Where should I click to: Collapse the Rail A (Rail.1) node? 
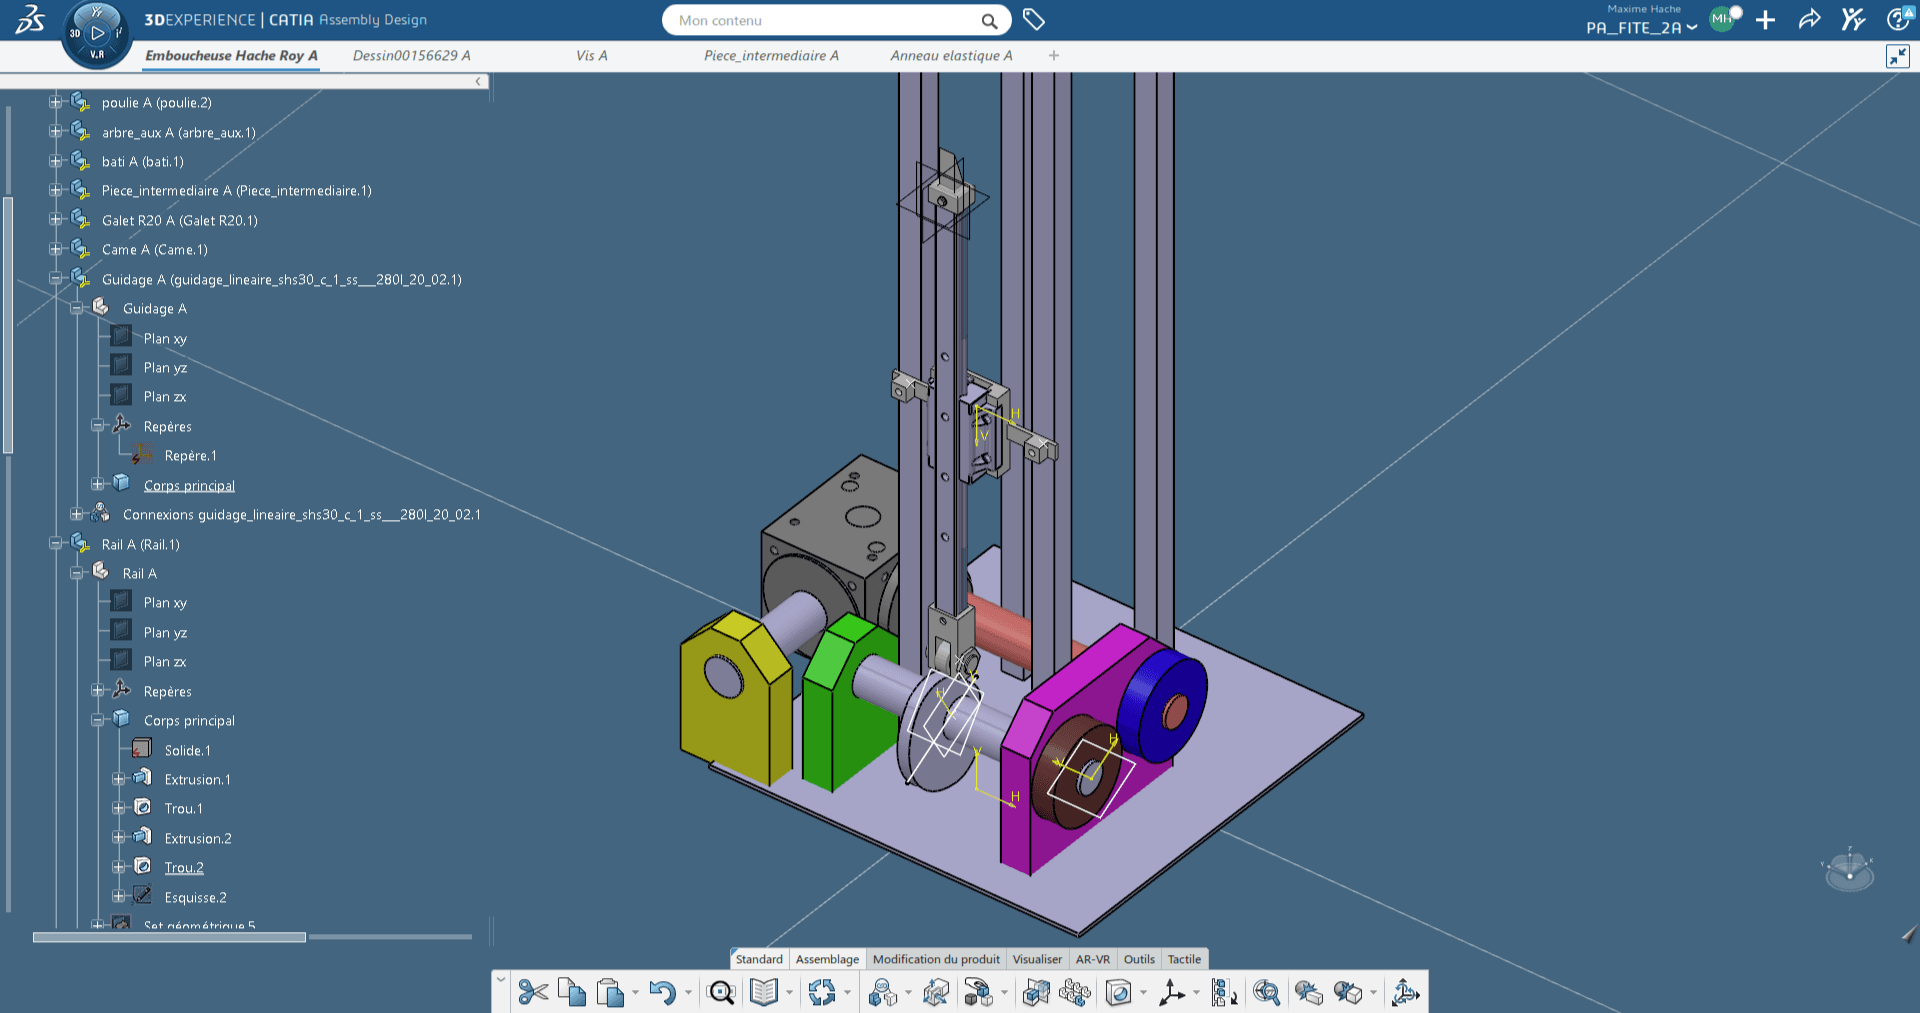[x=55, y=544]
